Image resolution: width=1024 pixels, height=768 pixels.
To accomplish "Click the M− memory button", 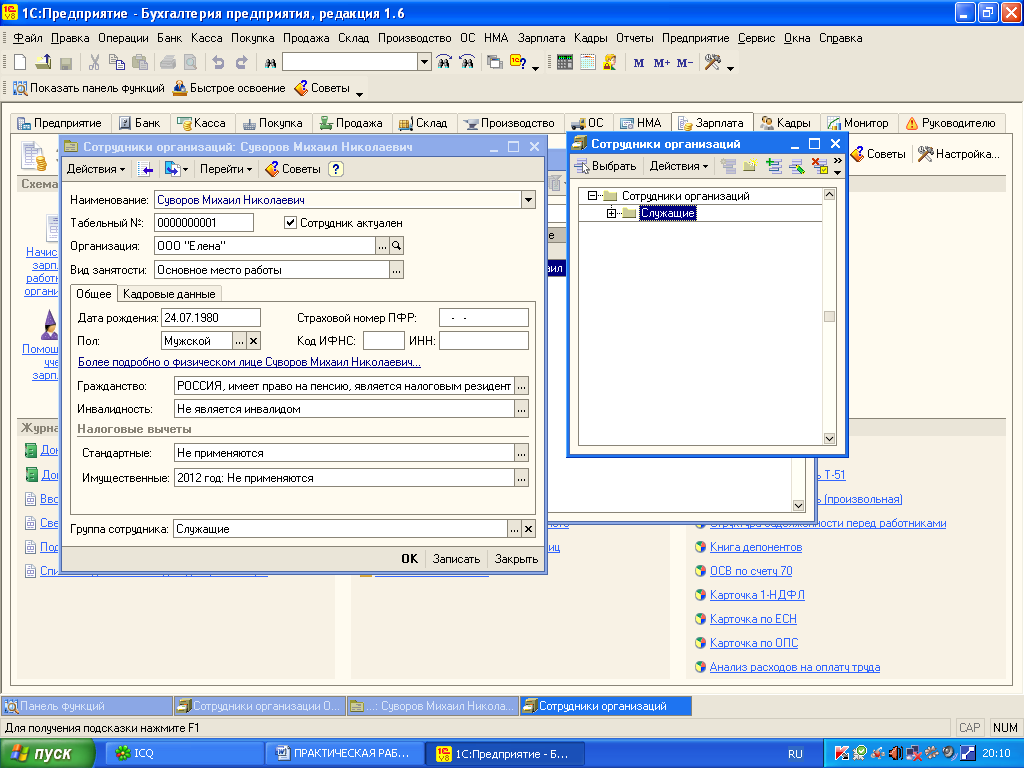I will coord(684,63).
